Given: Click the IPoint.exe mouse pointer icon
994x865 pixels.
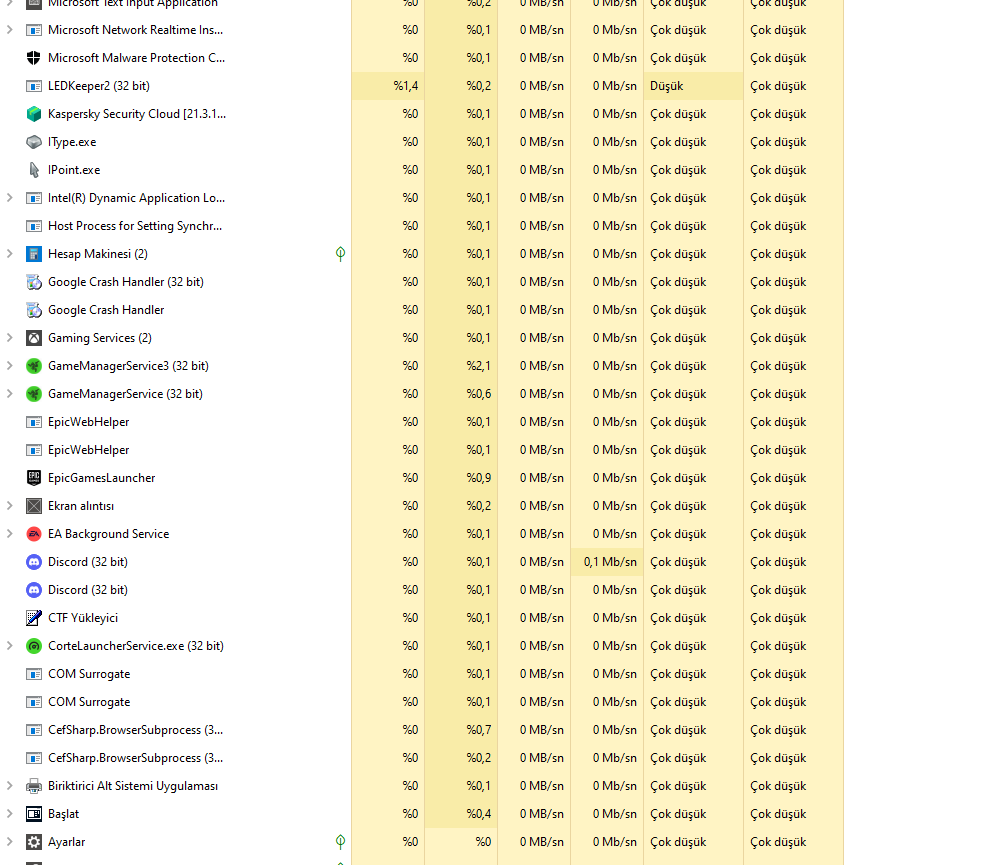Looking at the screenshot, I should [34, 170].
